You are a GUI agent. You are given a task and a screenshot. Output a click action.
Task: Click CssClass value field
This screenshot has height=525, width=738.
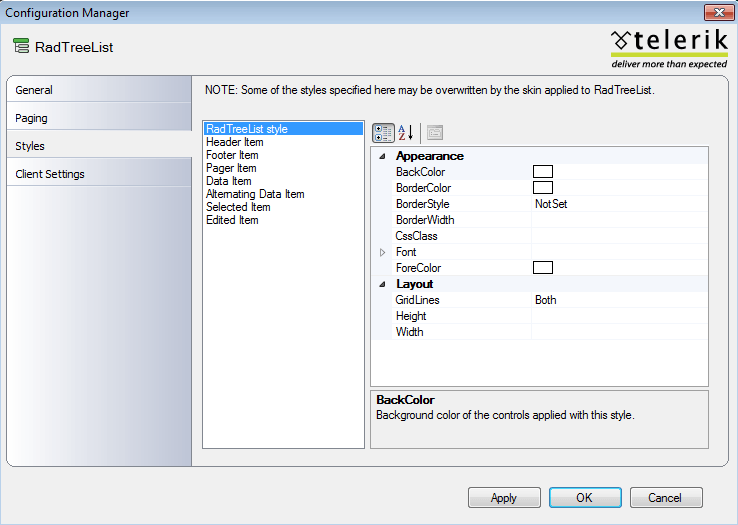click(619, 236)
